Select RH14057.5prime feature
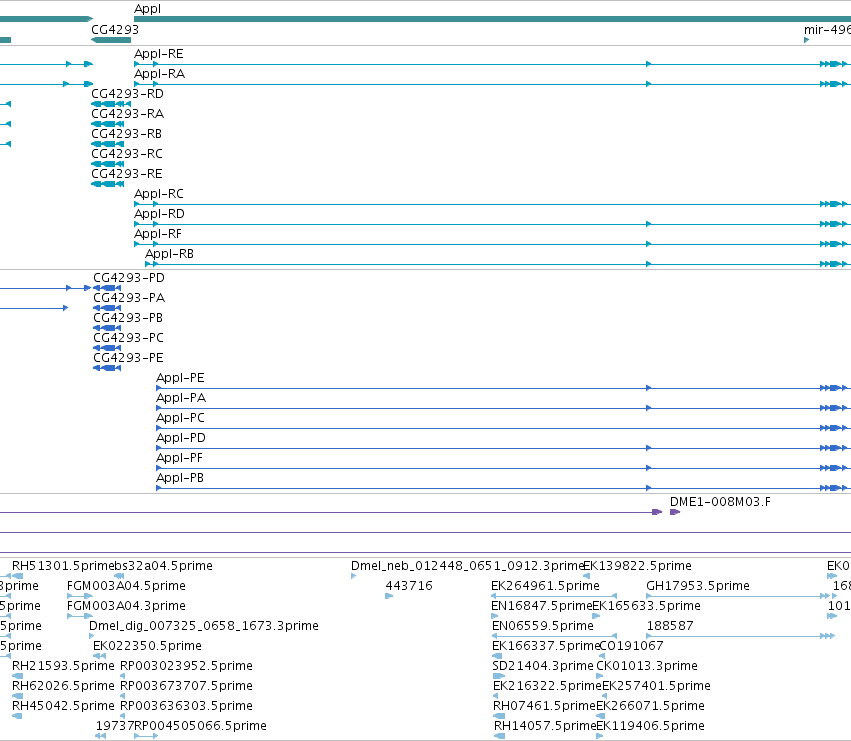The height and width of the screenshot is (741, 851). point(545,726)
